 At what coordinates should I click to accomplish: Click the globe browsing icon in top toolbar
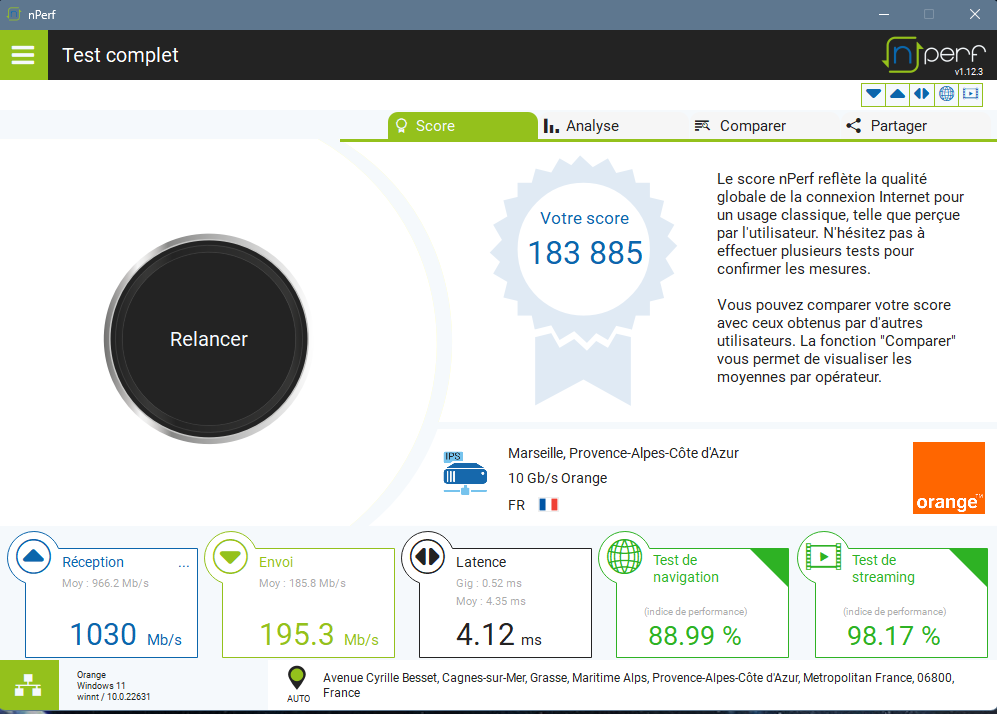[946, 94]
